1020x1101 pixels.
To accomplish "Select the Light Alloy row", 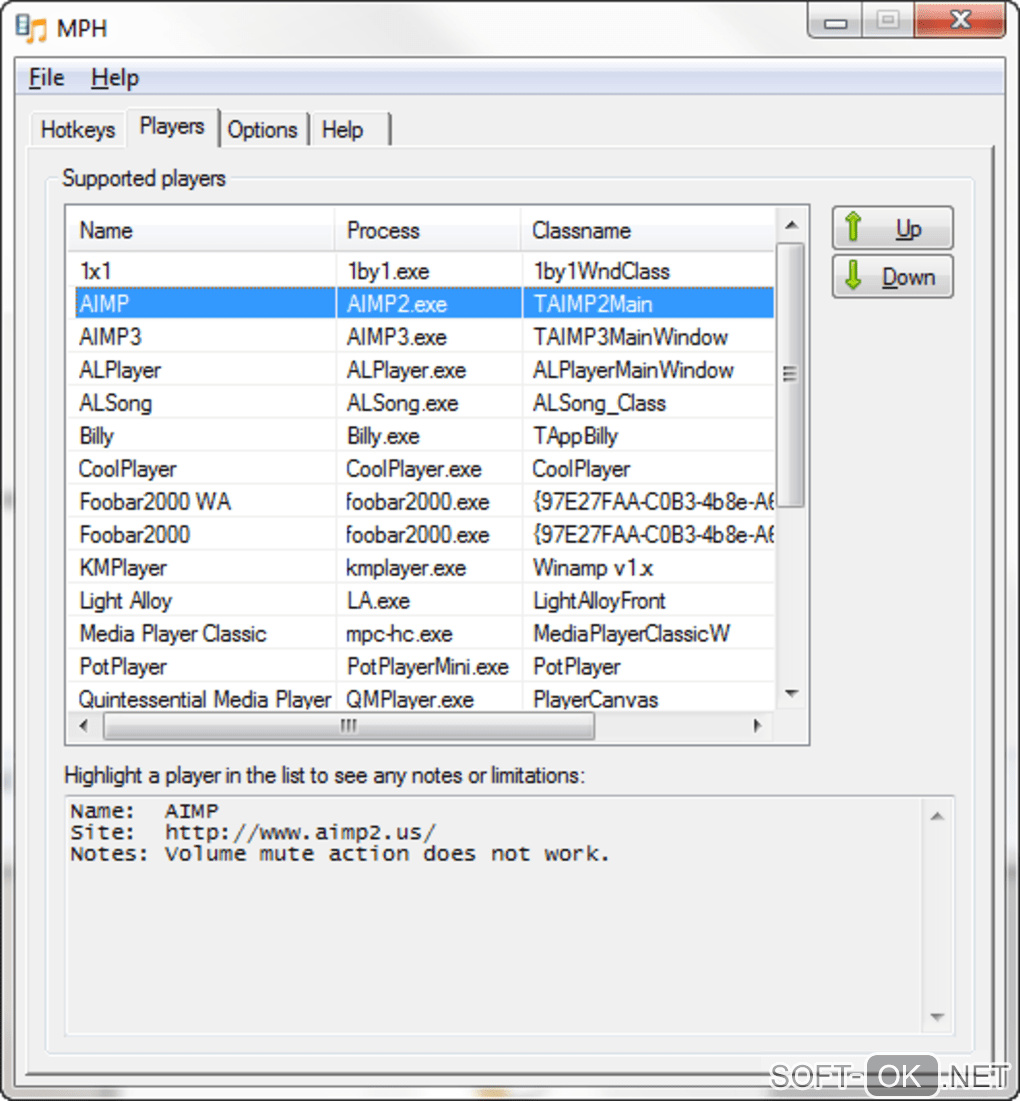I will 422,601.
